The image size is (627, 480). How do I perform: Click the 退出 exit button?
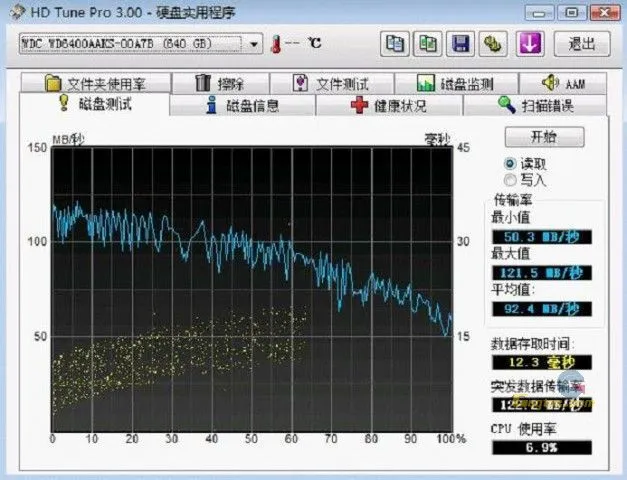pyautogui.click(x=581, y=44)
